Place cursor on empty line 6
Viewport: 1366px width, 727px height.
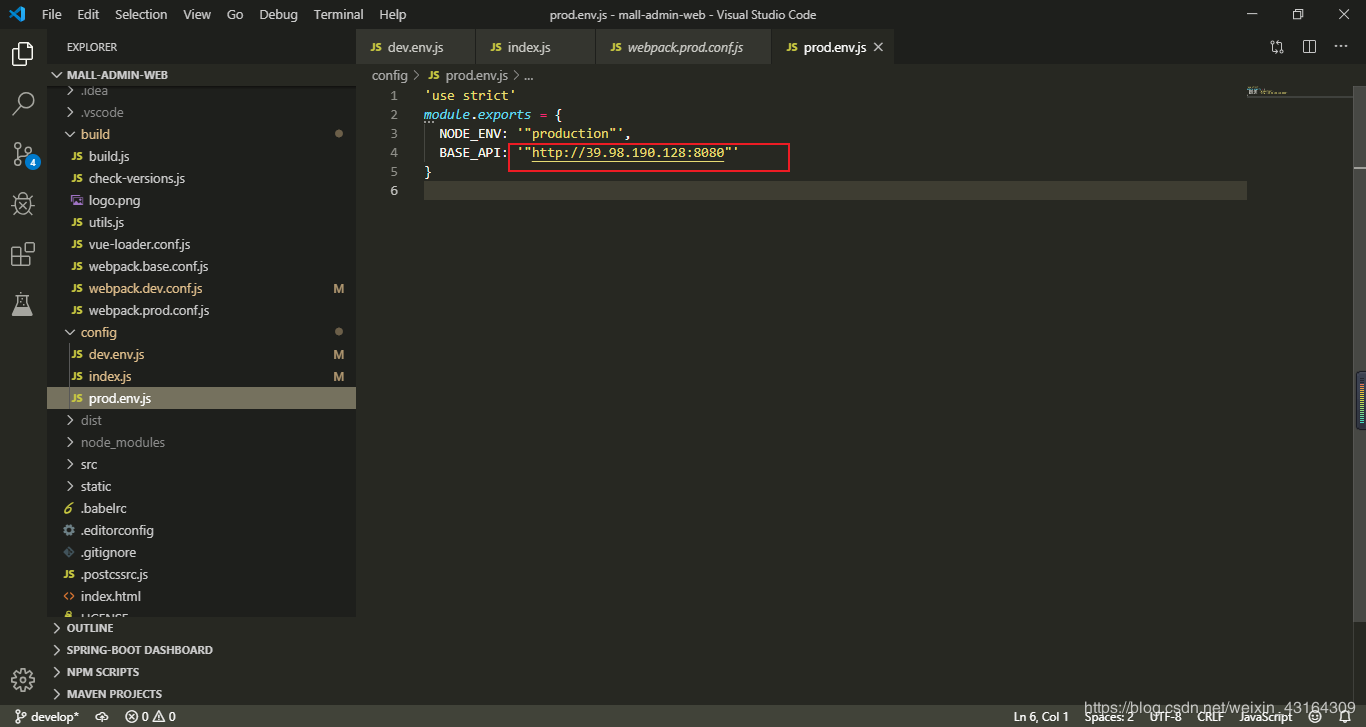tap(835, 190)
